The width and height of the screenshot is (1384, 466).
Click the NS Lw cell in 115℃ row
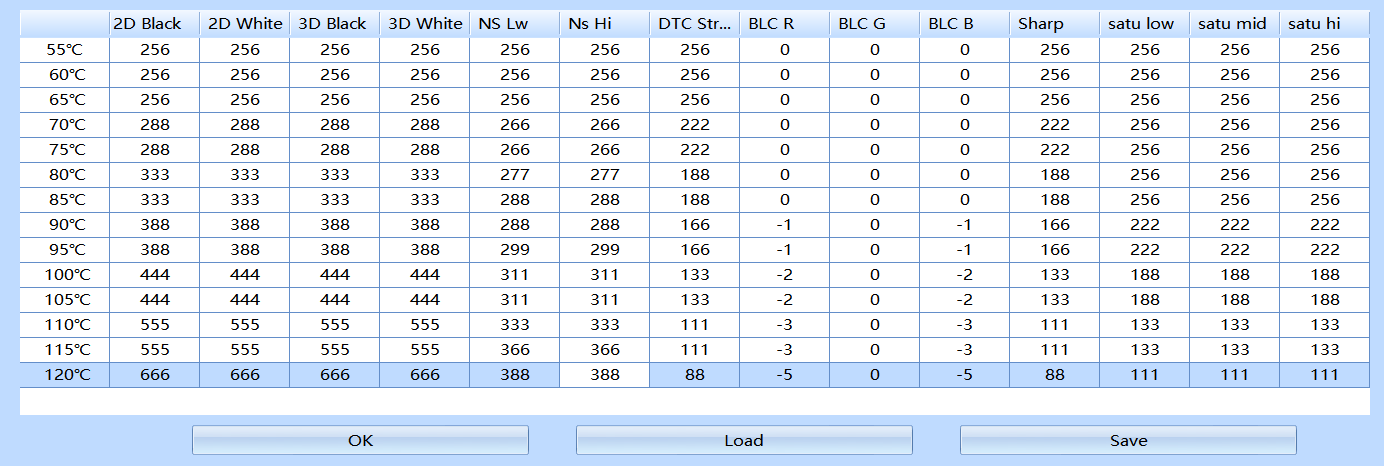(515, 350)
